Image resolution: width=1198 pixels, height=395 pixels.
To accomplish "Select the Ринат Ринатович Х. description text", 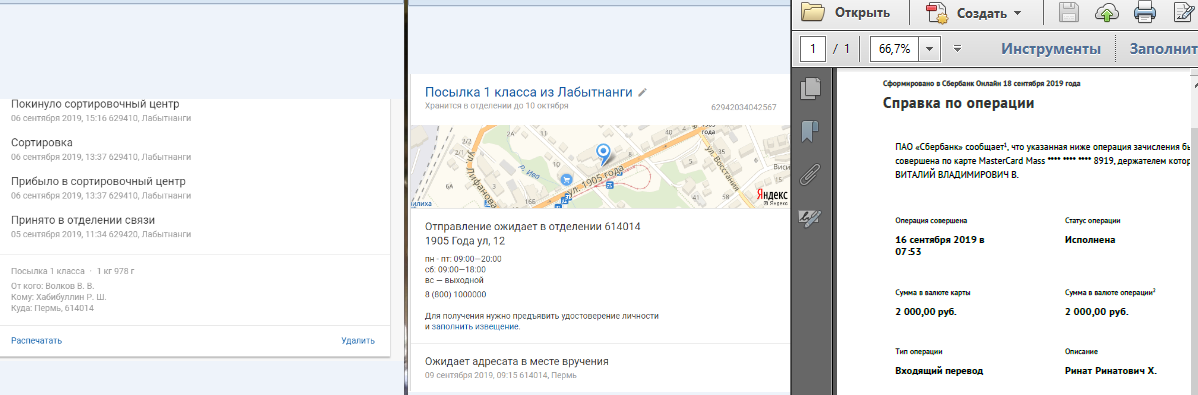I will (1111, 371).
